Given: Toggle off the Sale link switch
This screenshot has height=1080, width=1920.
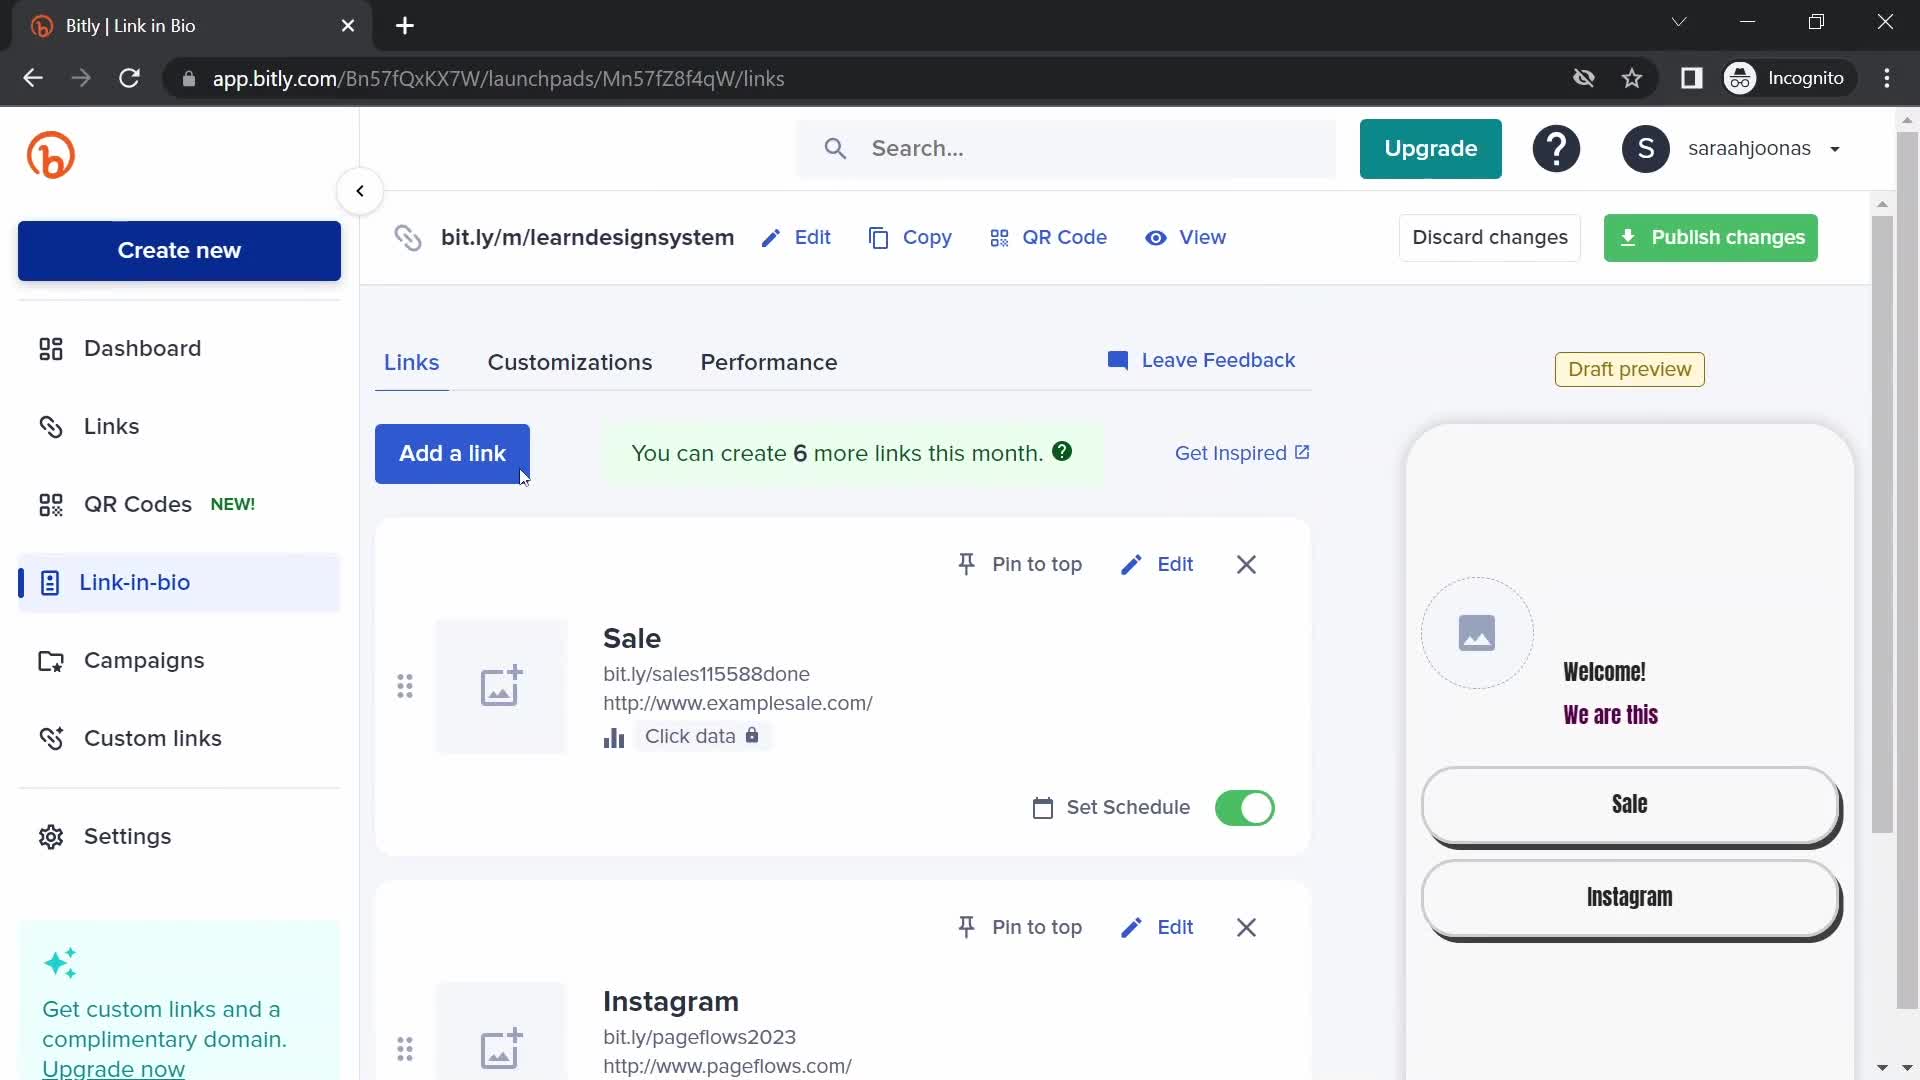Looking at the screenshot, I should (x=1244, y=808).
